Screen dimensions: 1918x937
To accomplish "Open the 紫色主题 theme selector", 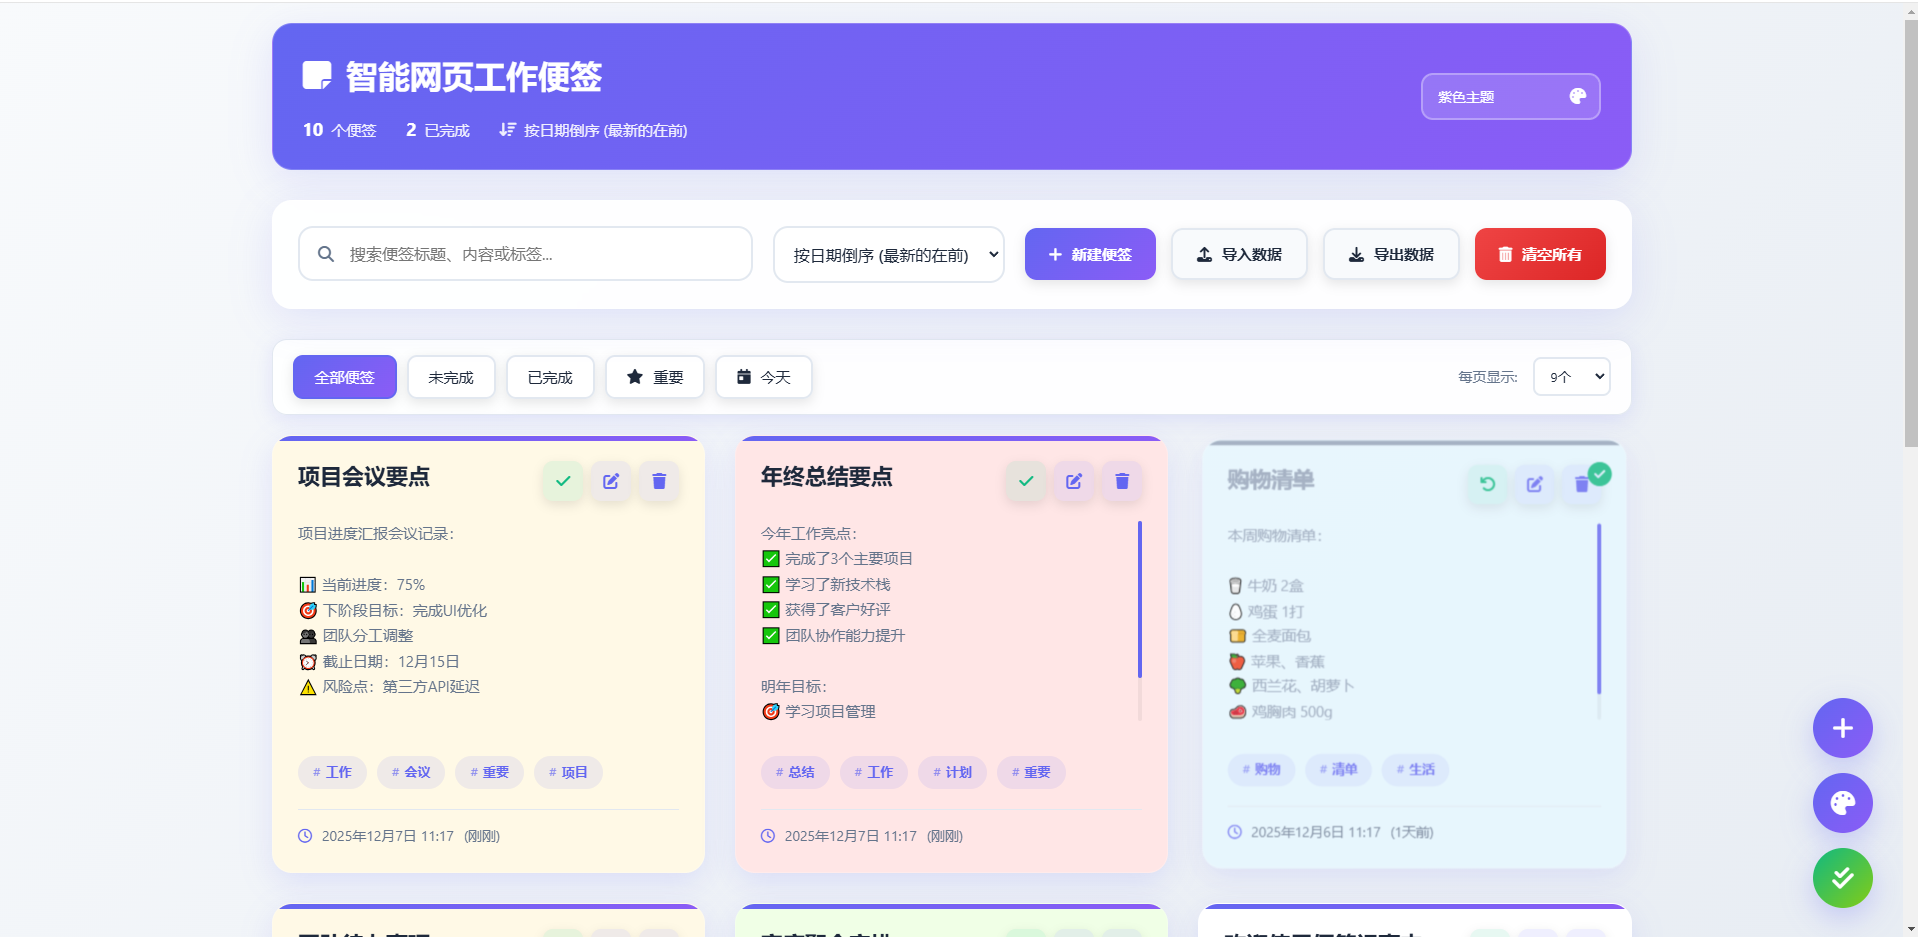I will (x=1509, y=96).
